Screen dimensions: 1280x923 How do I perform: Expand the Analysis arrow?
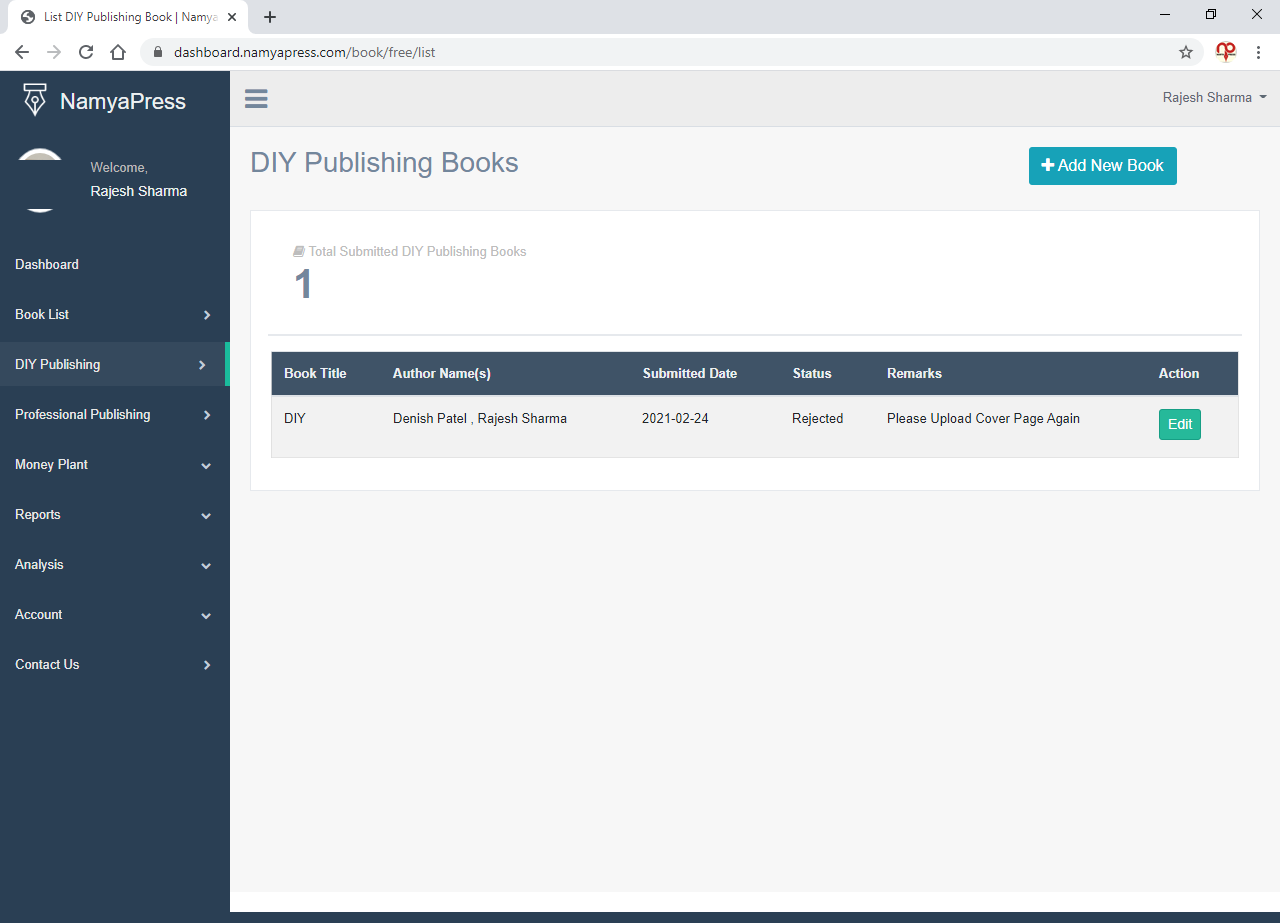click(206, 565)
